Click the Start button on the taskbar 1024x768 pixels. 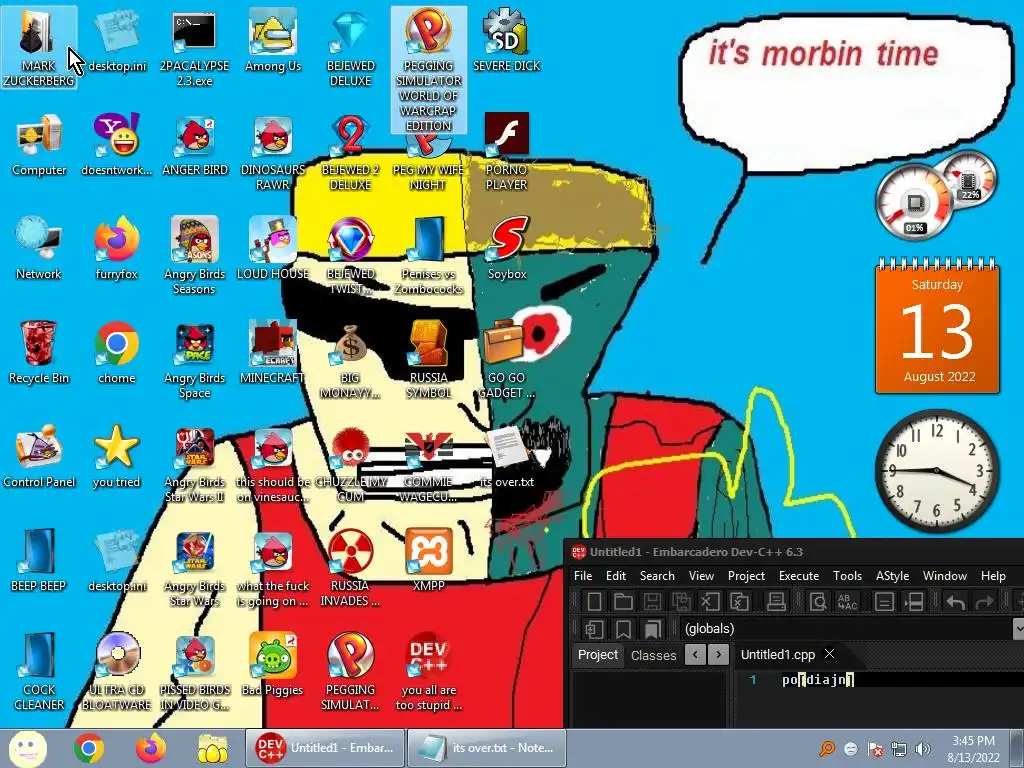(x=27, y=748)
